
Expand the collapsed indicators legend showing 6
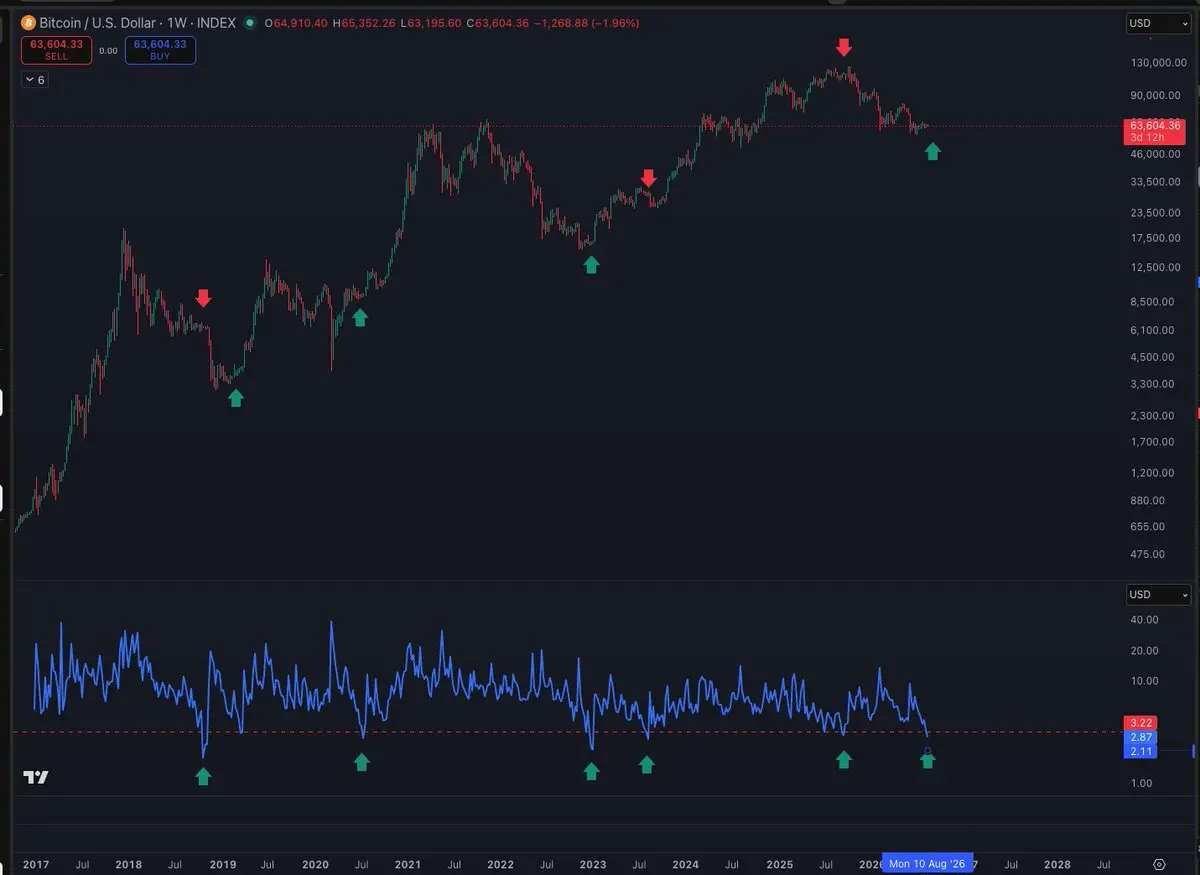[34, 79]
